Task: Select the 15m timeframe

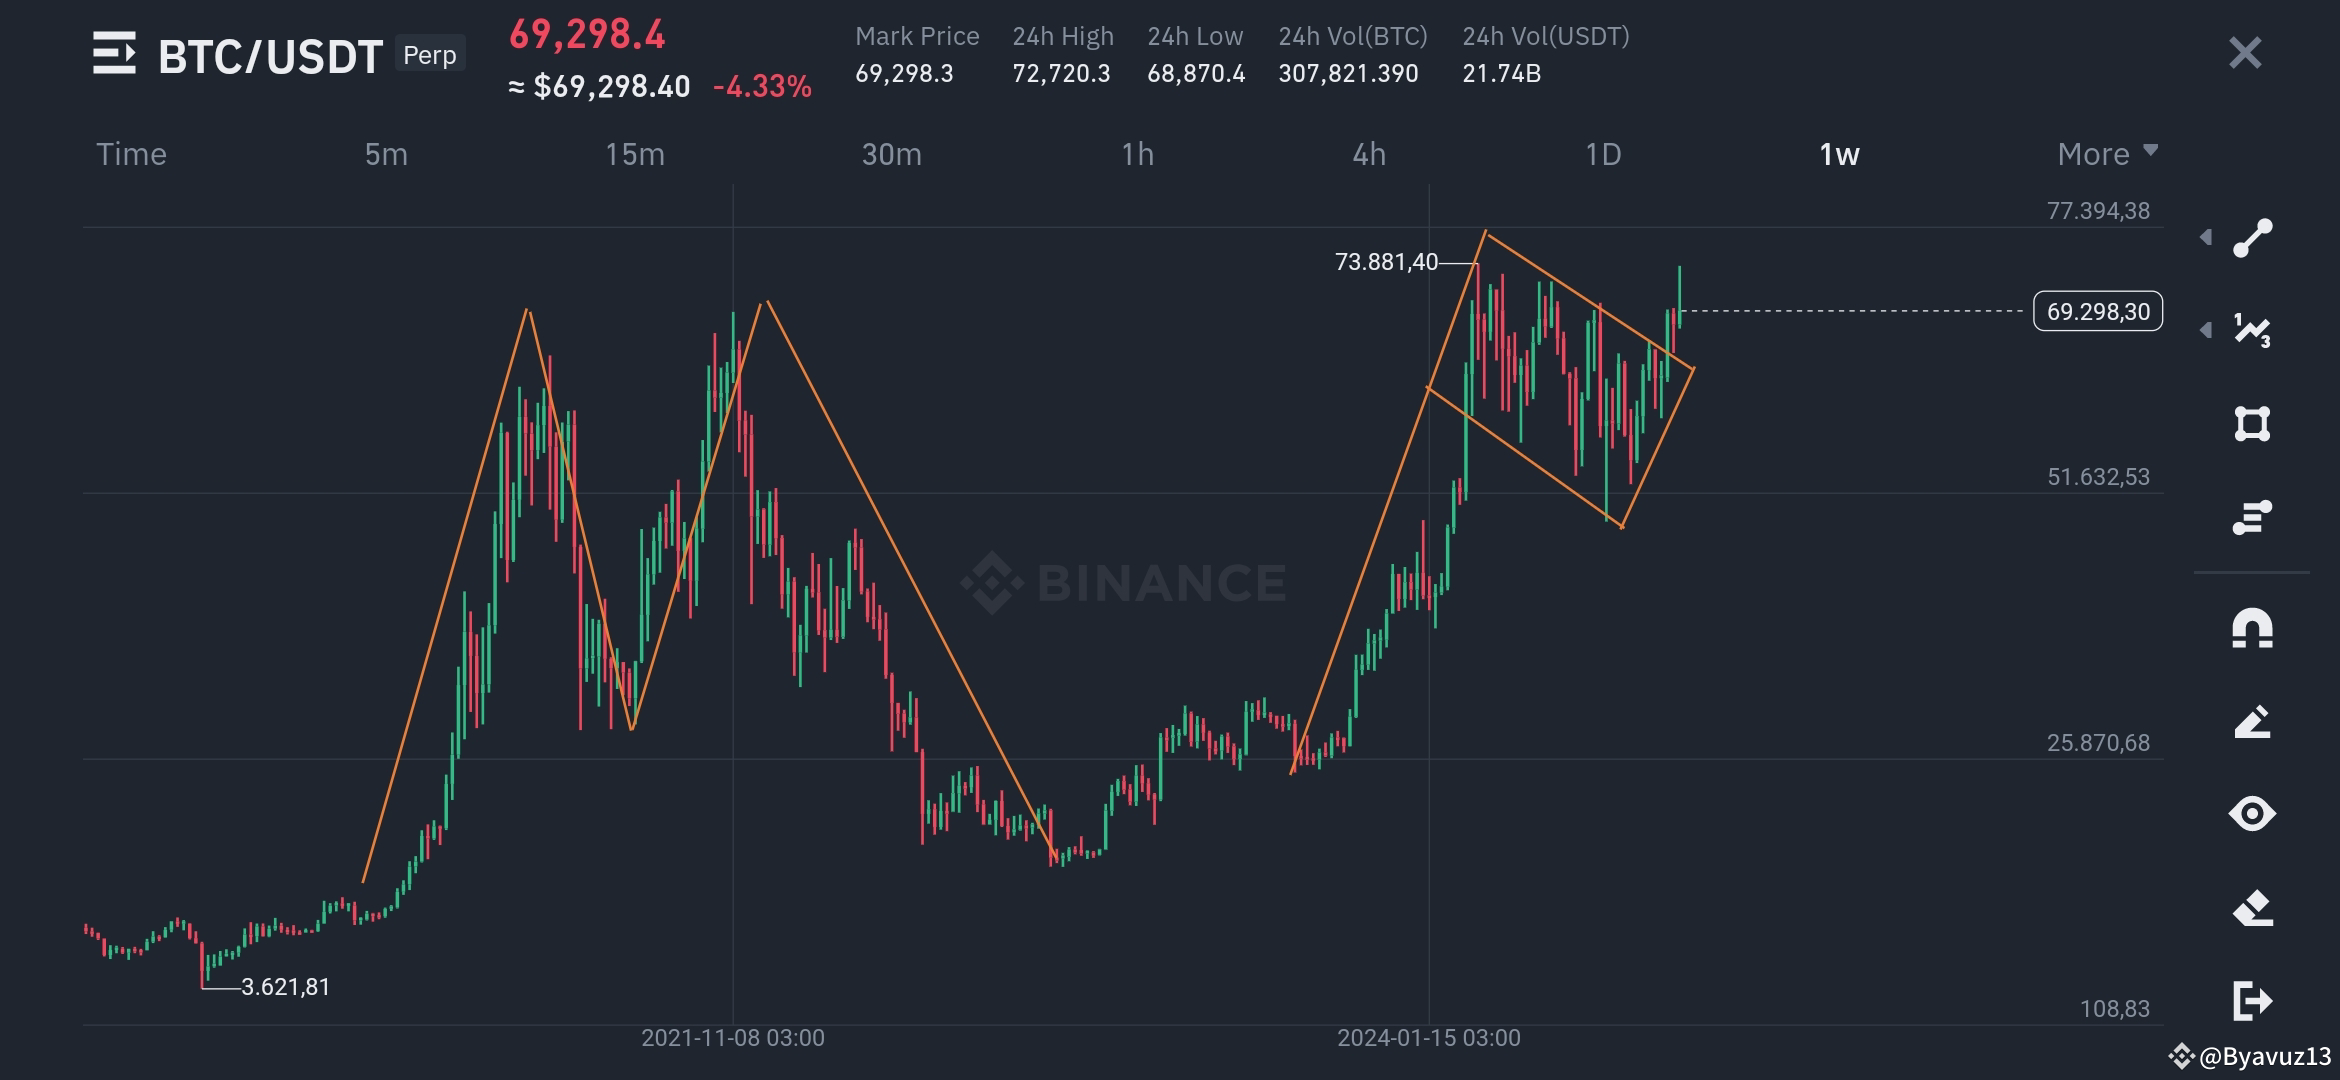Action: click(x=635, y=154)
